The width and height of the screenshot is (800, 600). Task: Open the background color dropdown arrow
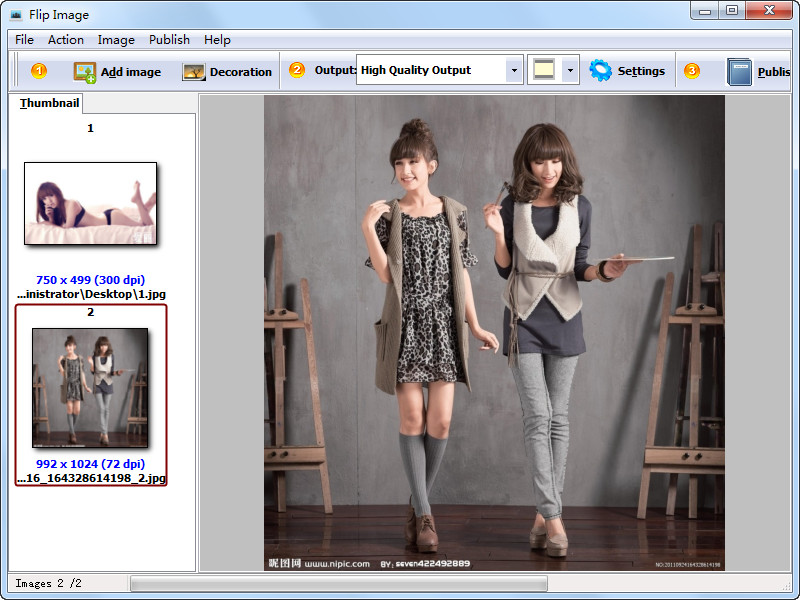[570, 71]
